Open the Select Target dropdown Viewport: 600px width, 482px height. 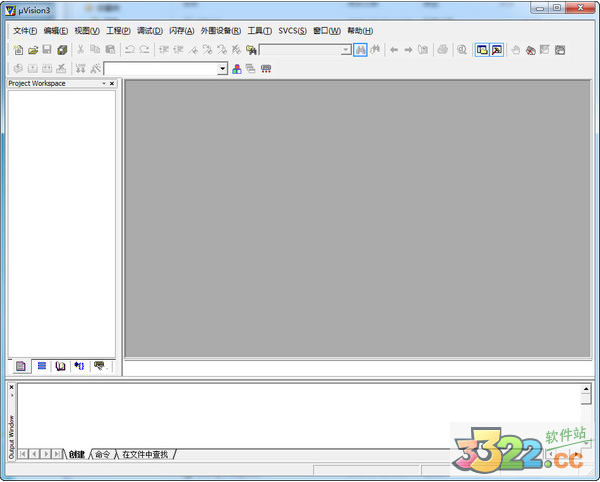222,69
